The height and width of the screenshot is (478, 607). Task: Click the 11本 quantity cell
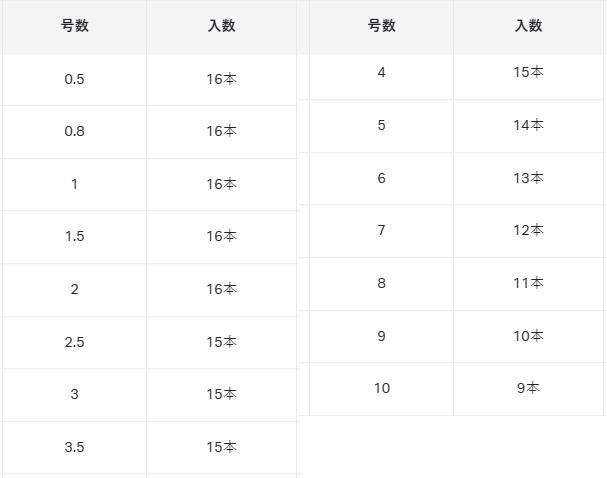point(528,283)
